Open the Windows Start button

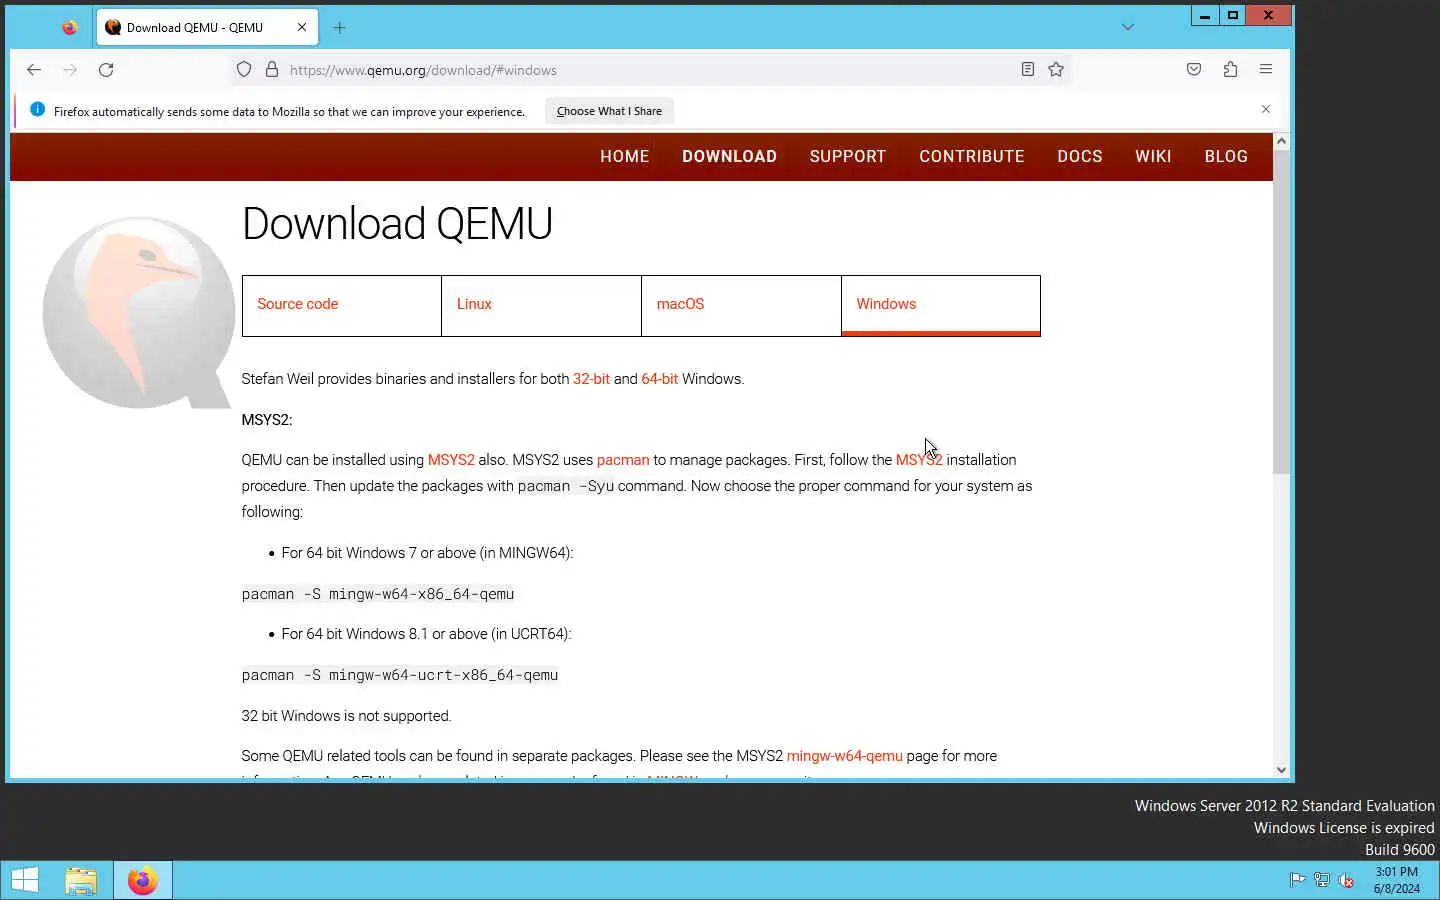pyautogui.click(x=25, y=880)
